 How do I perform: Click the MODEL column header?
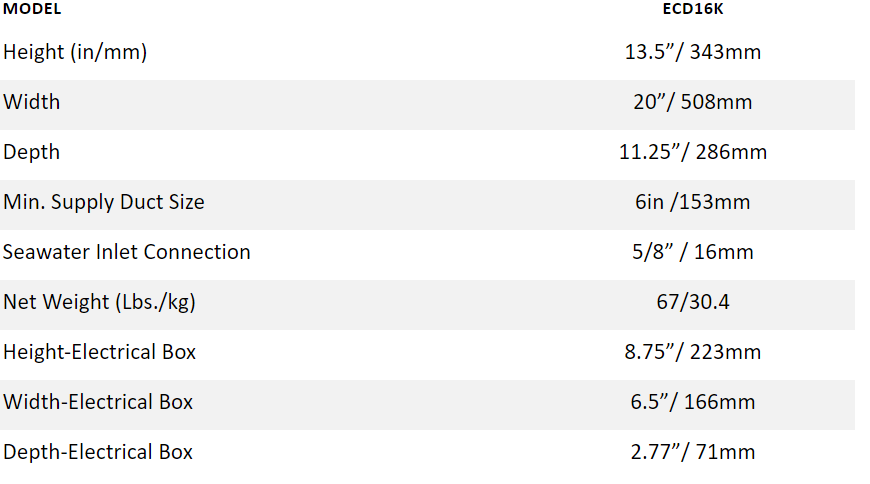31,9
